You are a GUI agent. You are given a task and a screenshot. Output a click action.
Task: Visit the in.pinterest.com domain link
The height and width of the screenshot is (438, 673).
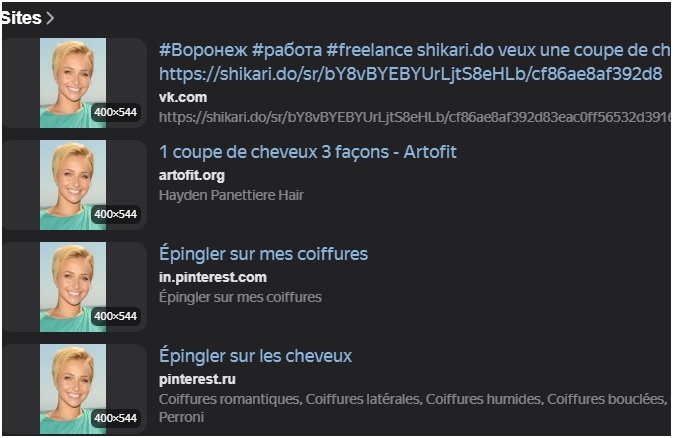tap(213, 277)
